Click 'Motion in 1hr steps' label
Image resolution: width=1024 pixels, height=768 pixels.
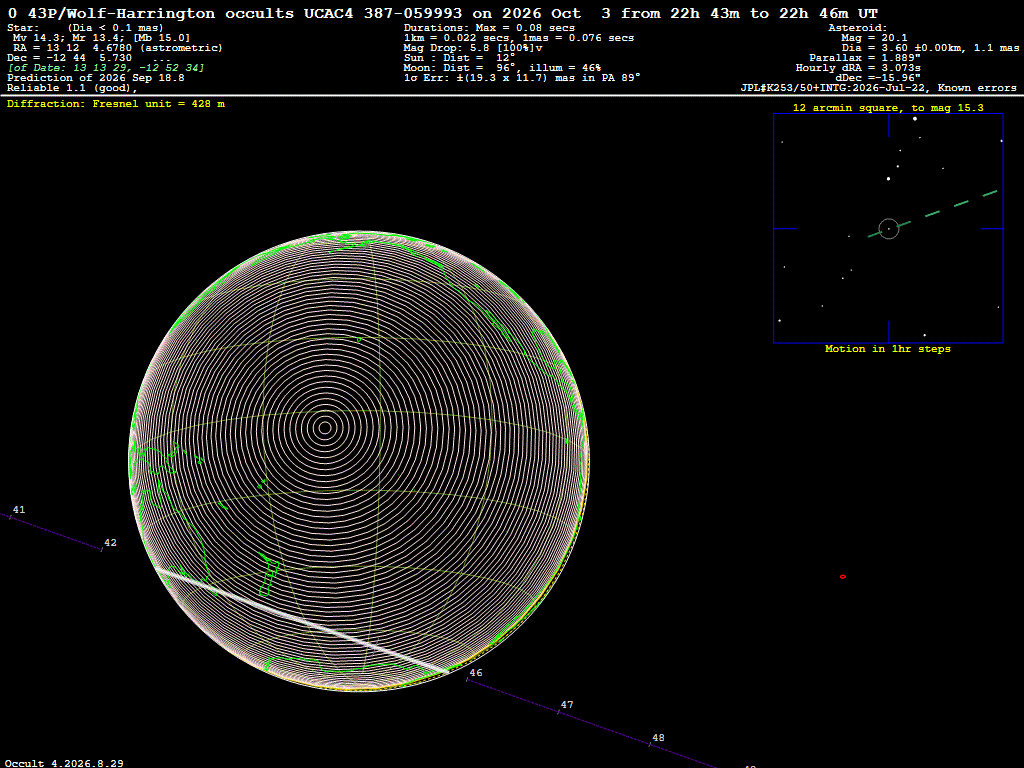(x=888, y=349)
